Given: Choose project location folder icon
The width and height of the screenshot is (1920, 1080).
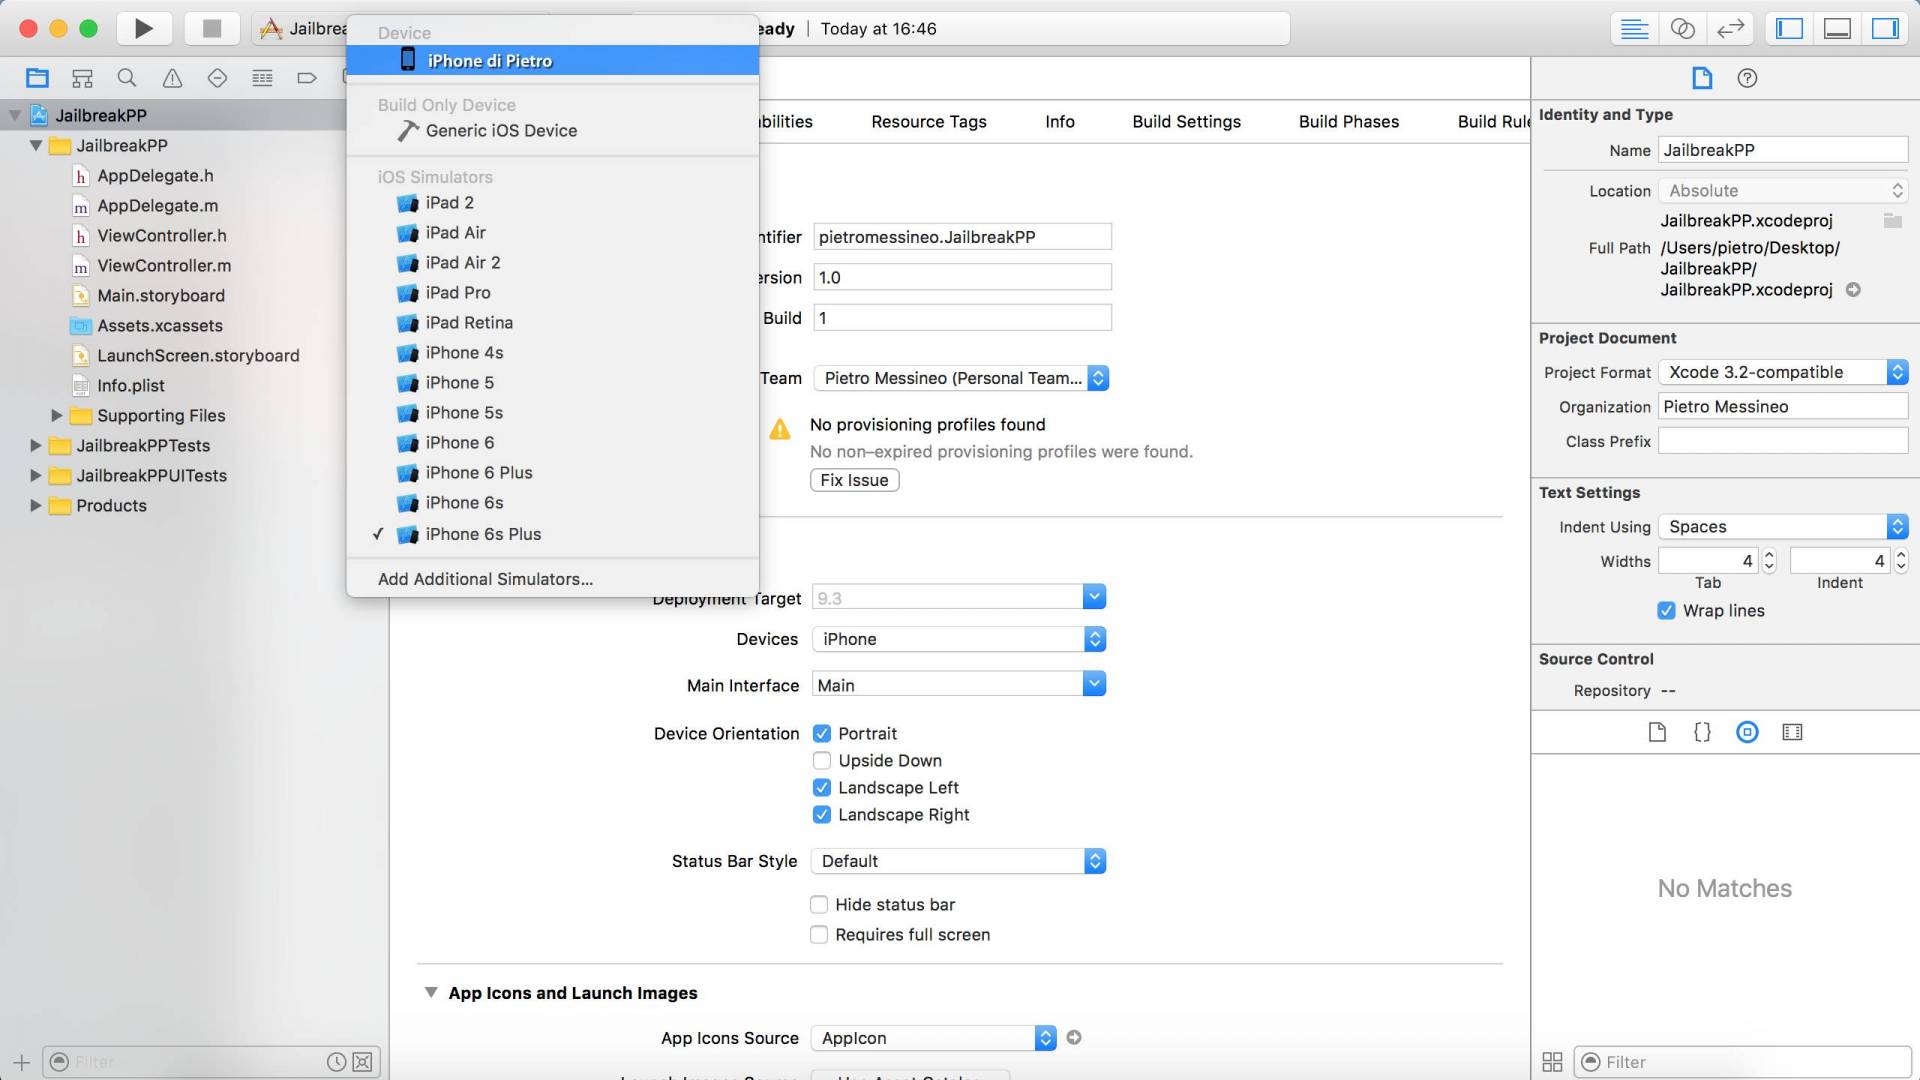Looking at the screenshot, I should pos(1892,220).
